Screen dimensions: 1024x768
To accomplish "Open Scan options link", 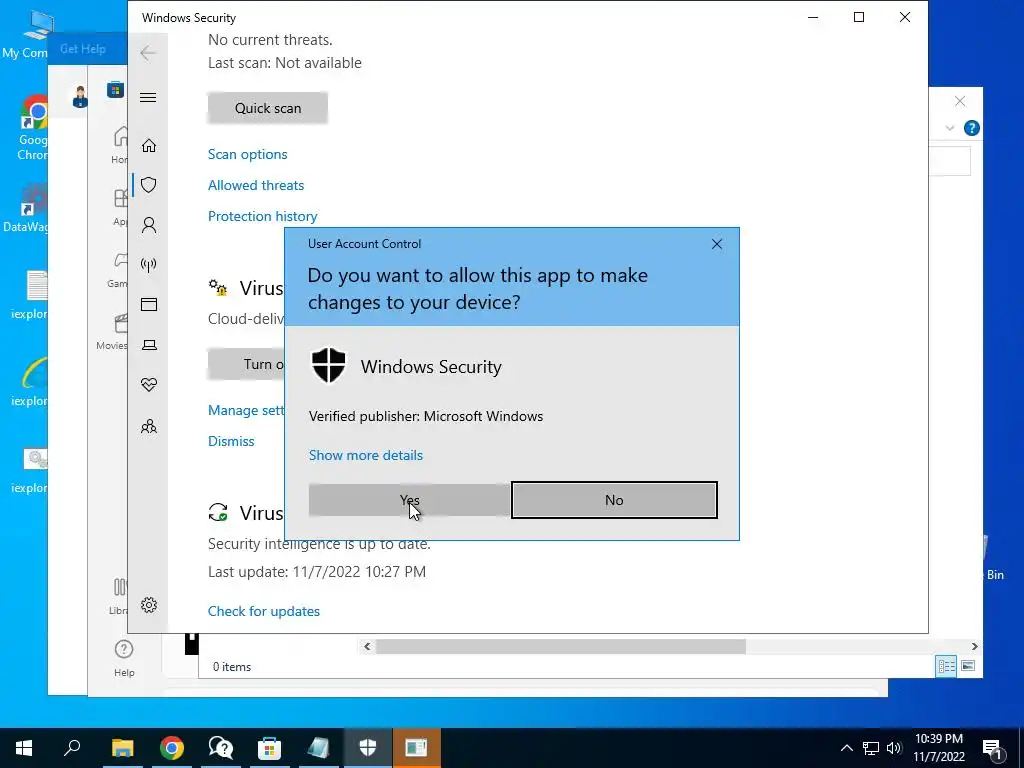I will pyautogui.click(x=248, y=154).
